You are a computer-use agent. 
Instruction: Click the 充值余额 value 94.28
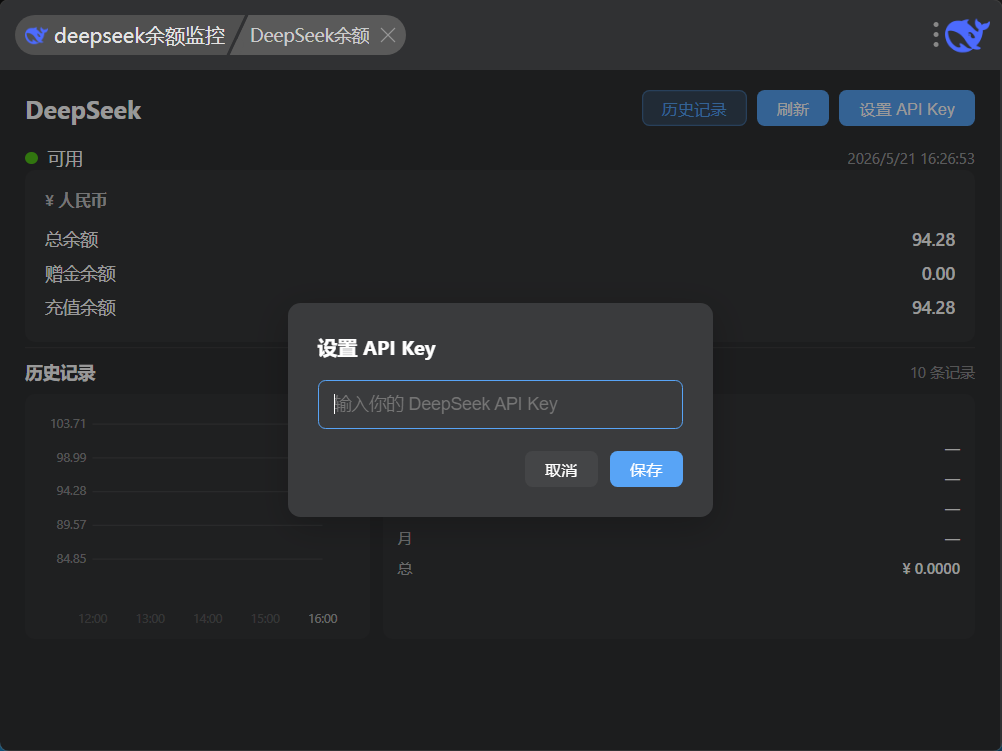(933, 307)
